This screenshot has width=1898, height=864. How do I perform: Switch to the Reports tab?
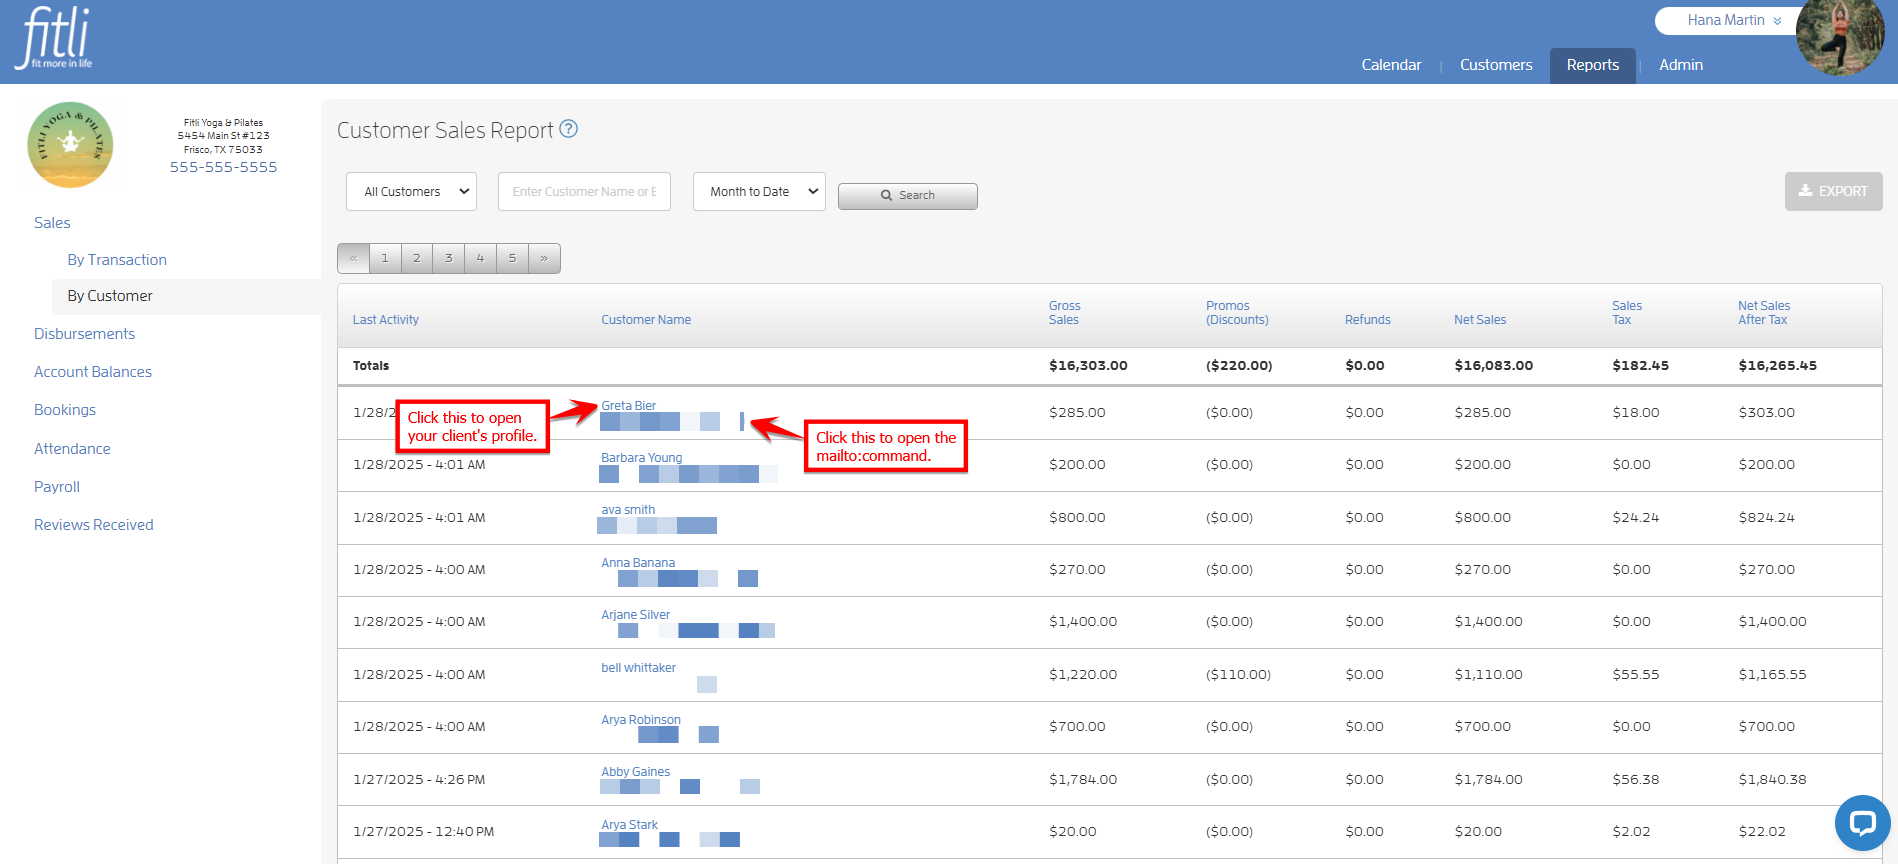pos(1593,65)
